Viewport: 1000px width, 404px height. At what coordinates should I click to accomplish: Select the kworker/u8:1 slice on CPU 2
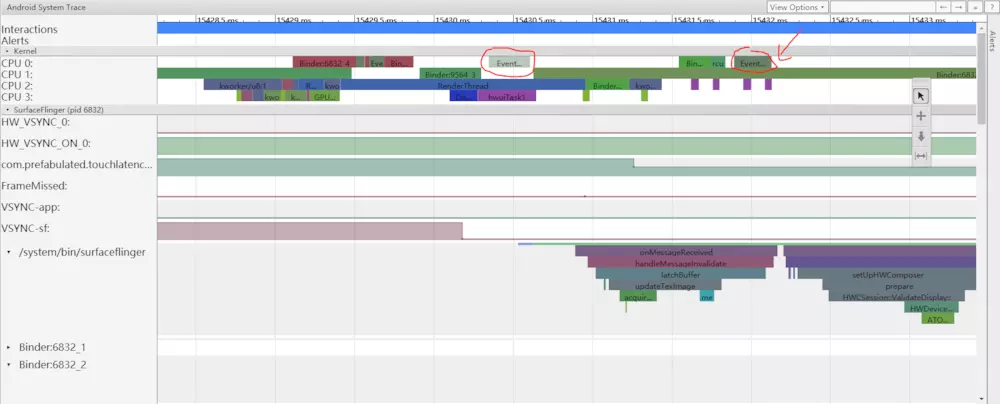pyautogui.click(x=242, y=85)
